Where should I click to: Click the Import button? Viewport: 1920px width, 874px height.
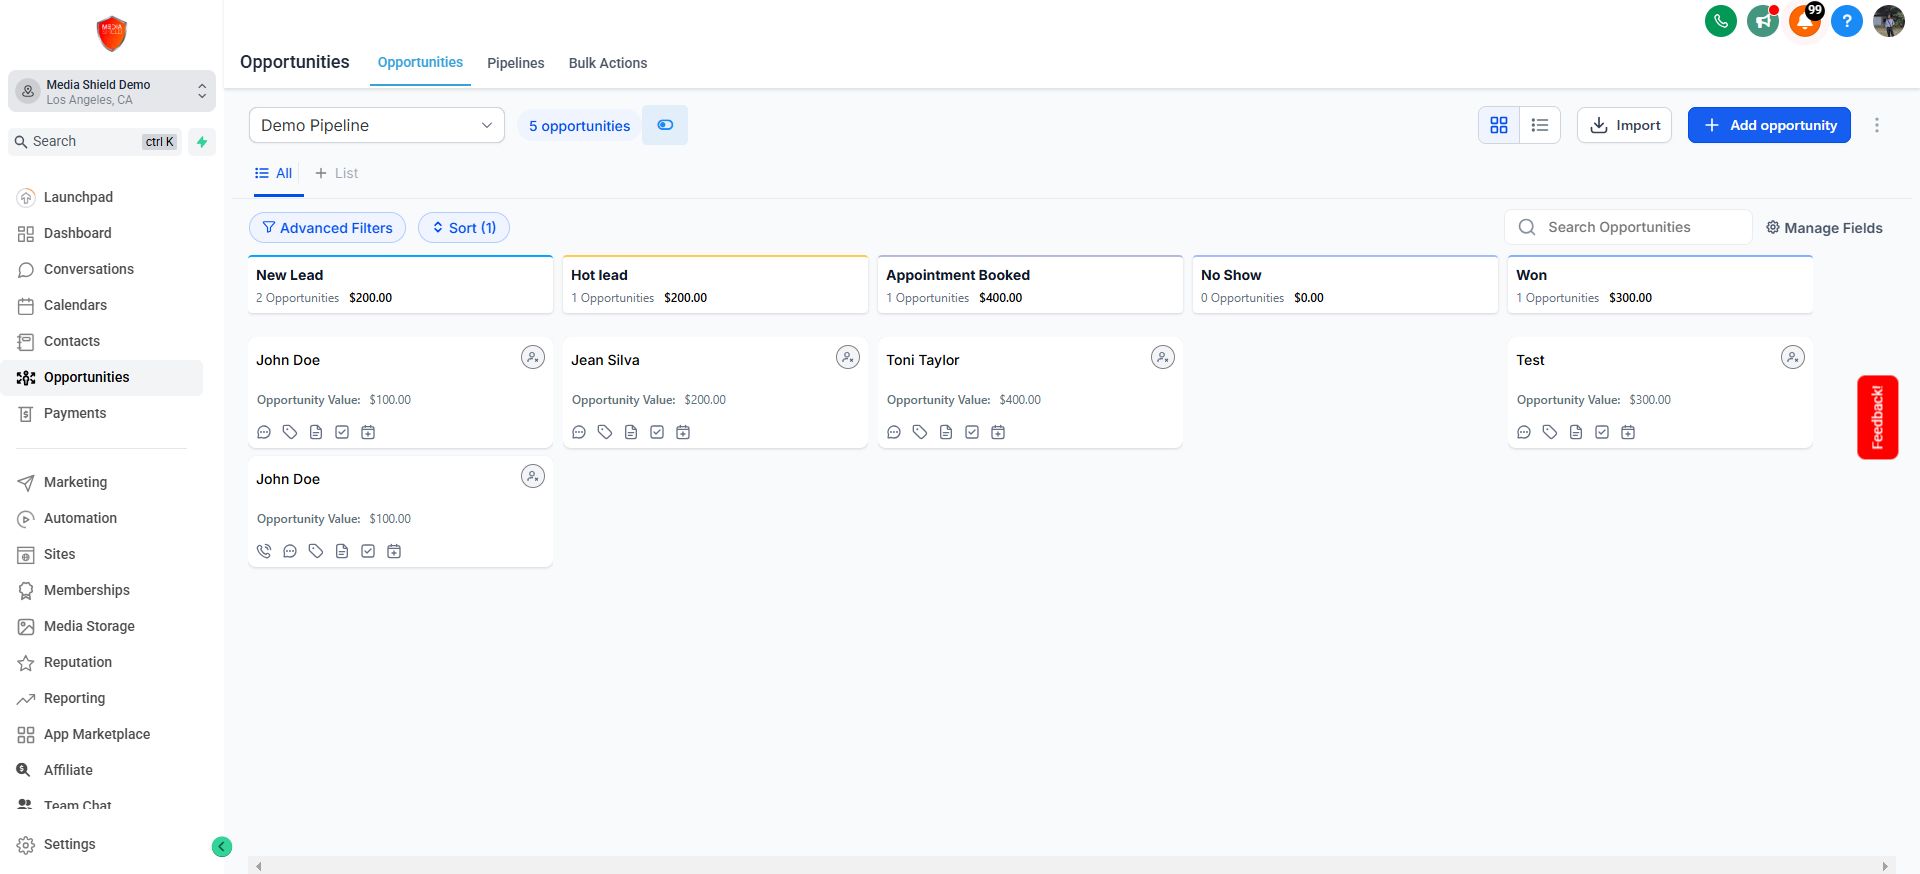pyautogui.click(x=1624, y=125)
